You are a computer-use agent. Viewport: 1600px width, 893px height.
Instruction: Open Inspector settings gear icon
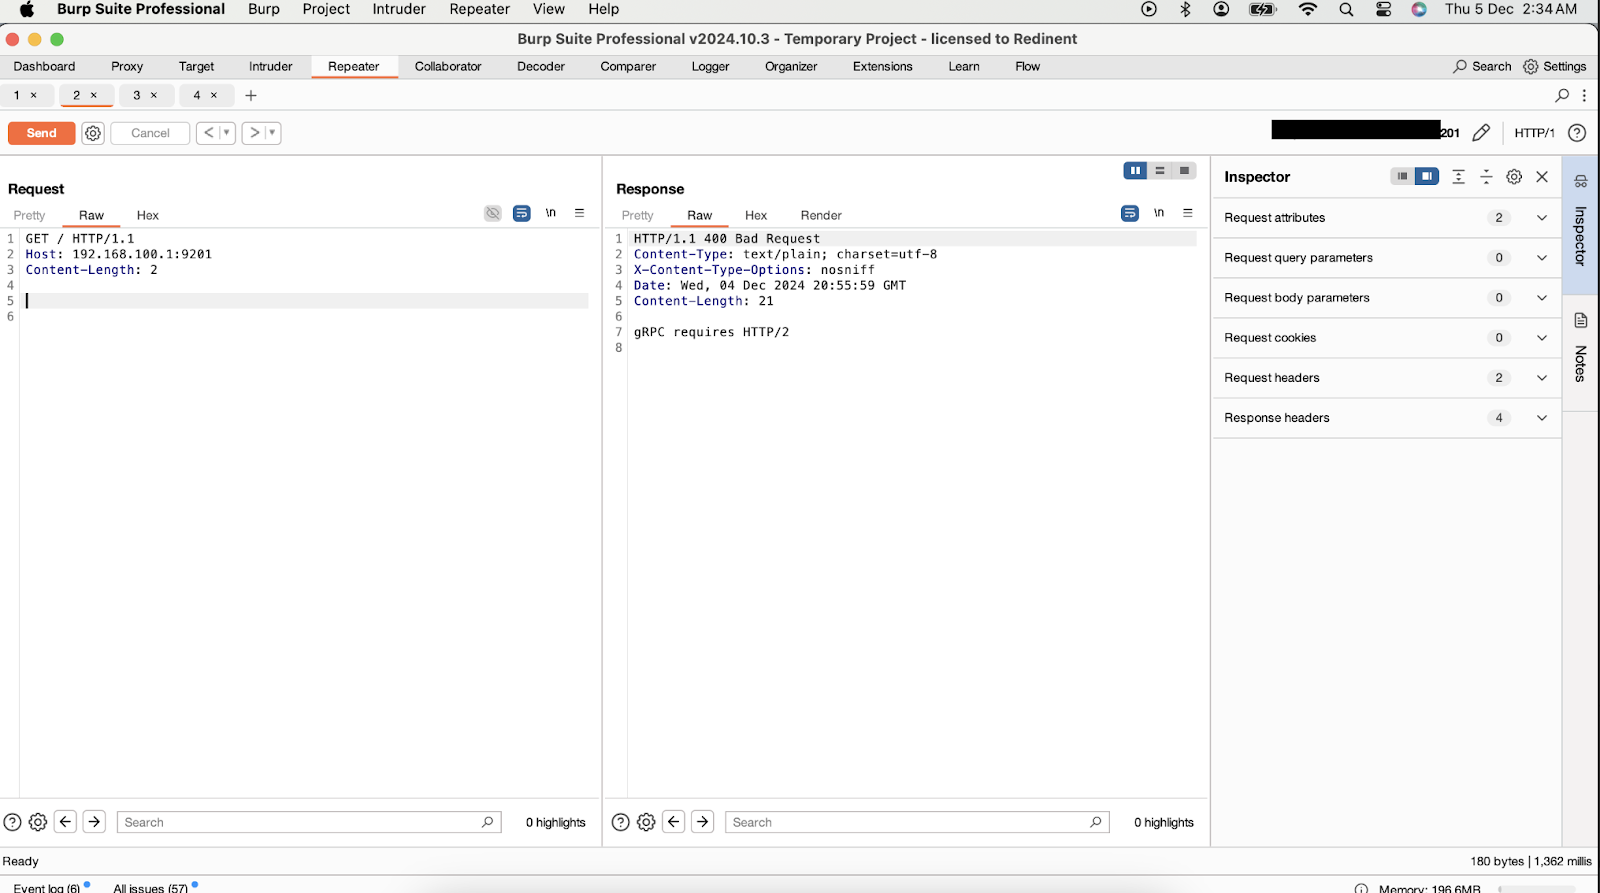[x=1514, y=177]
